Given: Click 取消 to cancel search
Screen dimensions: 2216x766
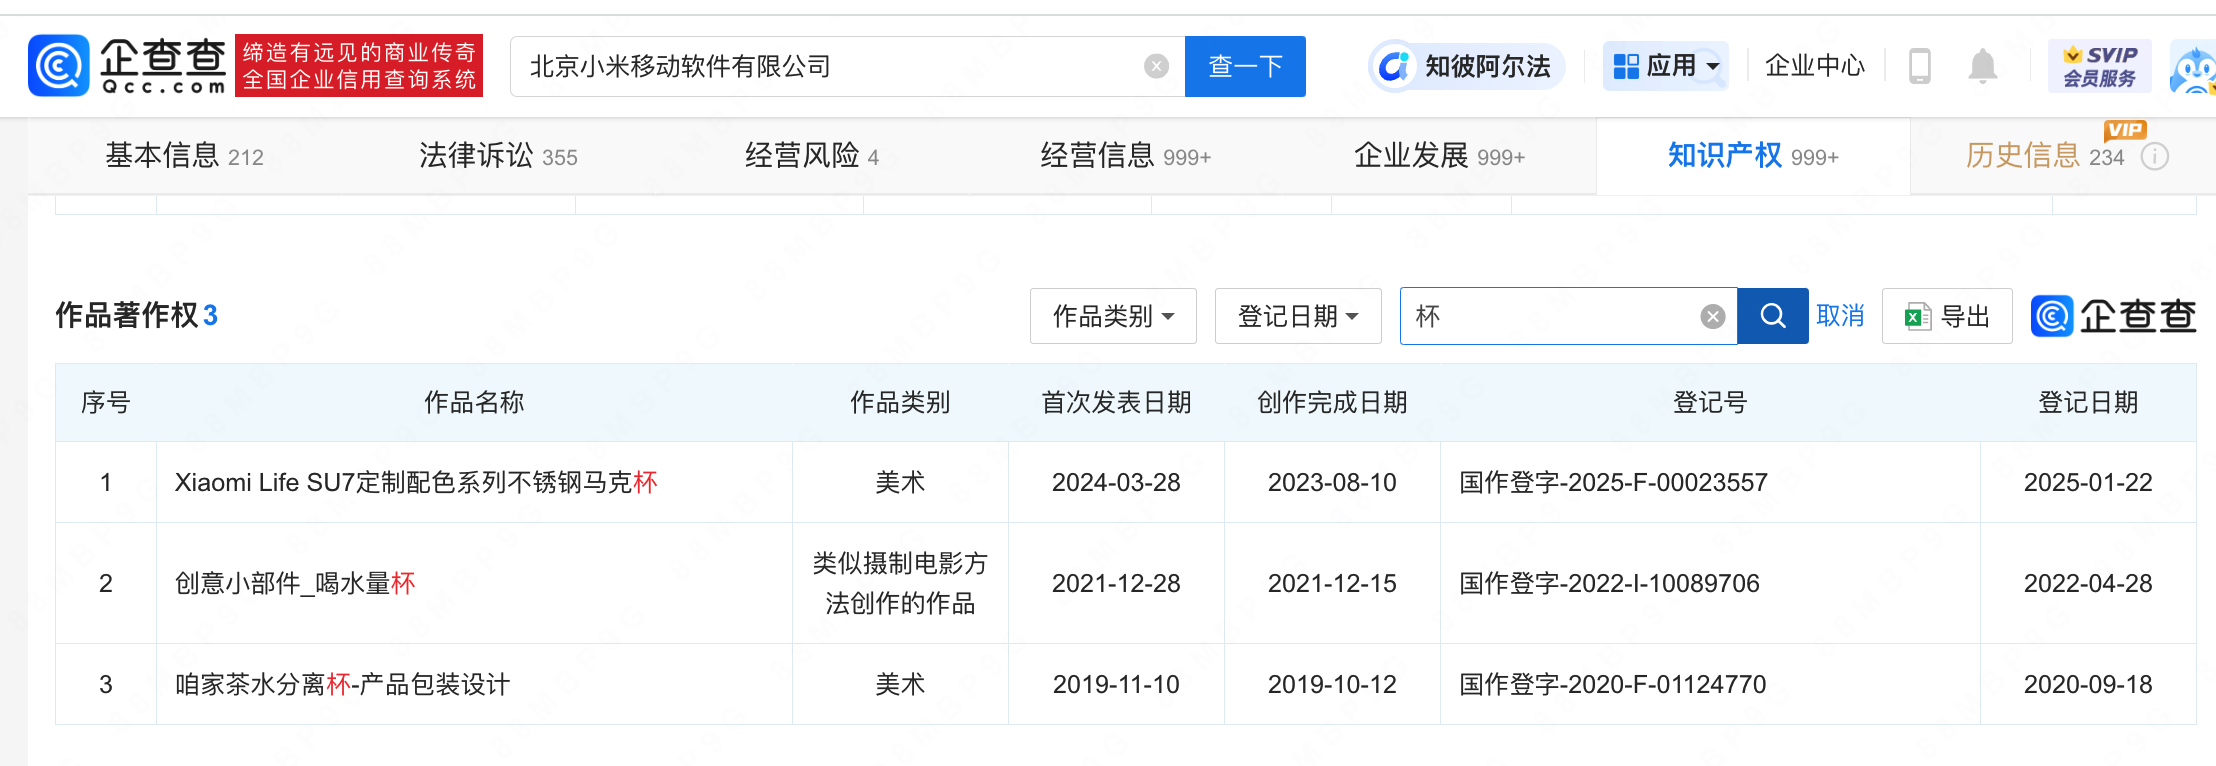Looking at the screenshot, I should [1840, 316].
